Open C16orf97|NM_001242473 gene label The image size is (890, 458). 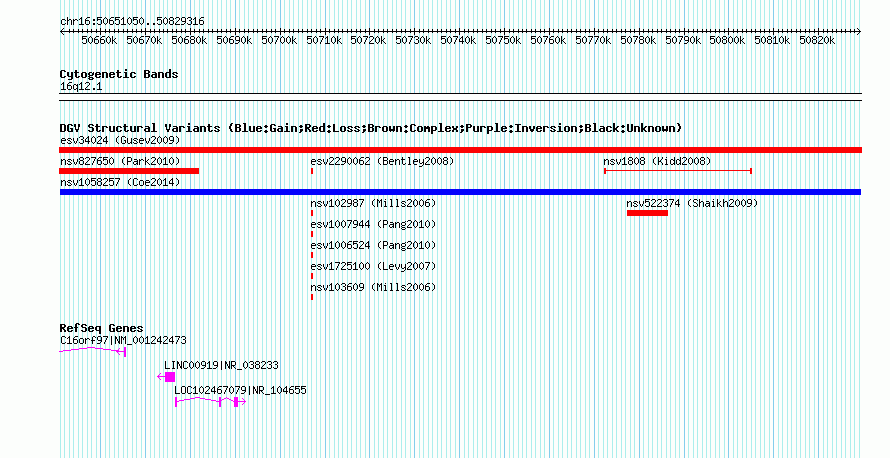point(123,341)
